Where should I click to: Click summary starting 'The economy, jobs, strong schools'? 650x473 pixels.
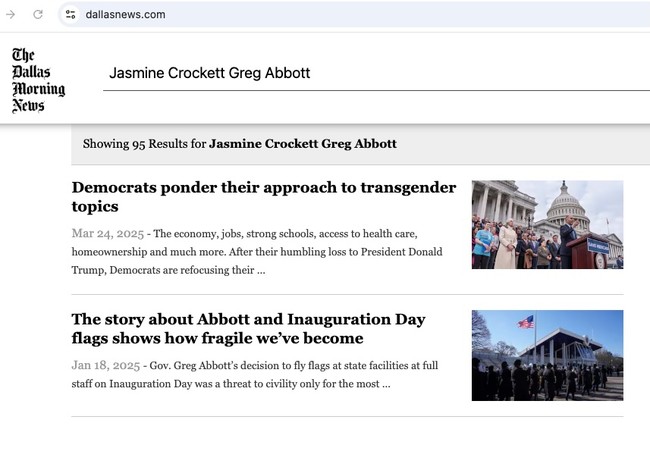click(x=257, y=252)
